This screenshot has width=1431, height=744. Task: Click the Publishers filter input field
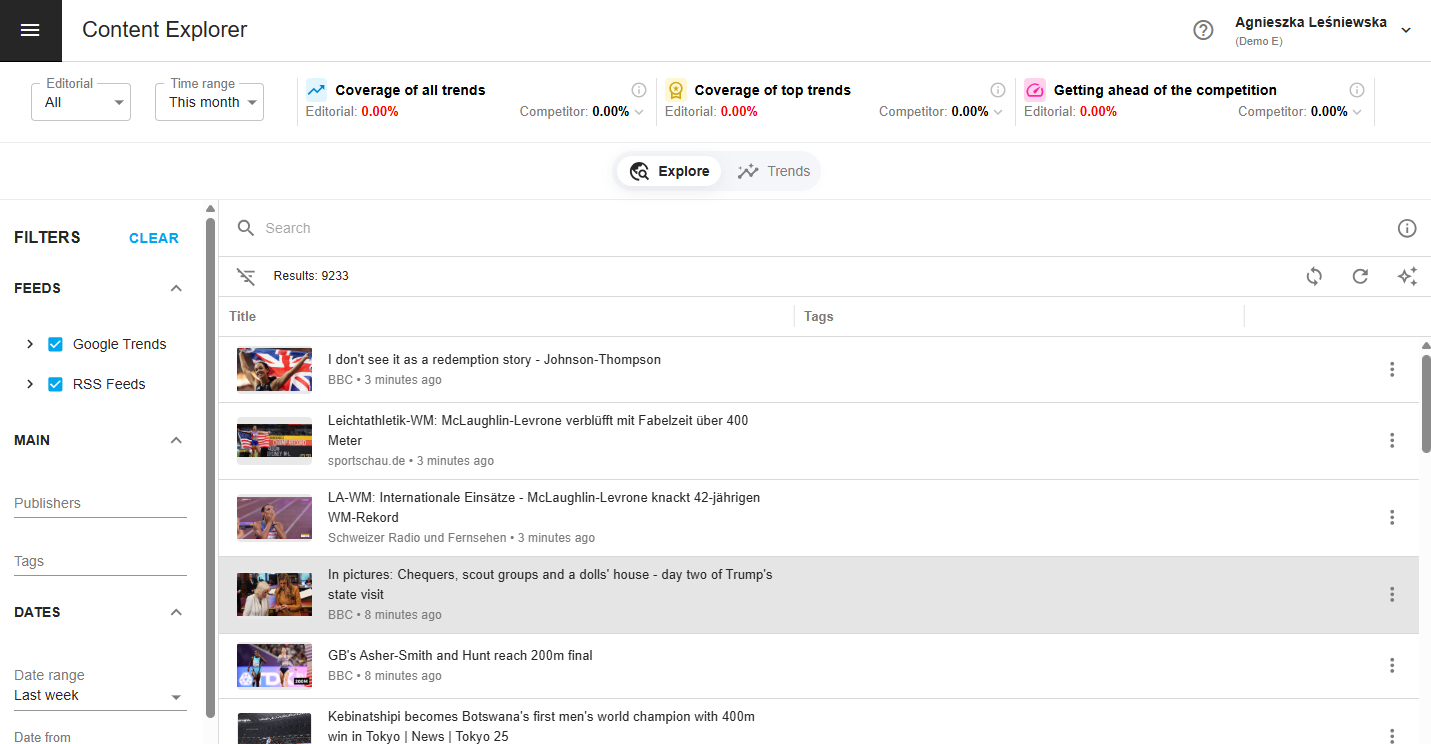pos(100,503)
